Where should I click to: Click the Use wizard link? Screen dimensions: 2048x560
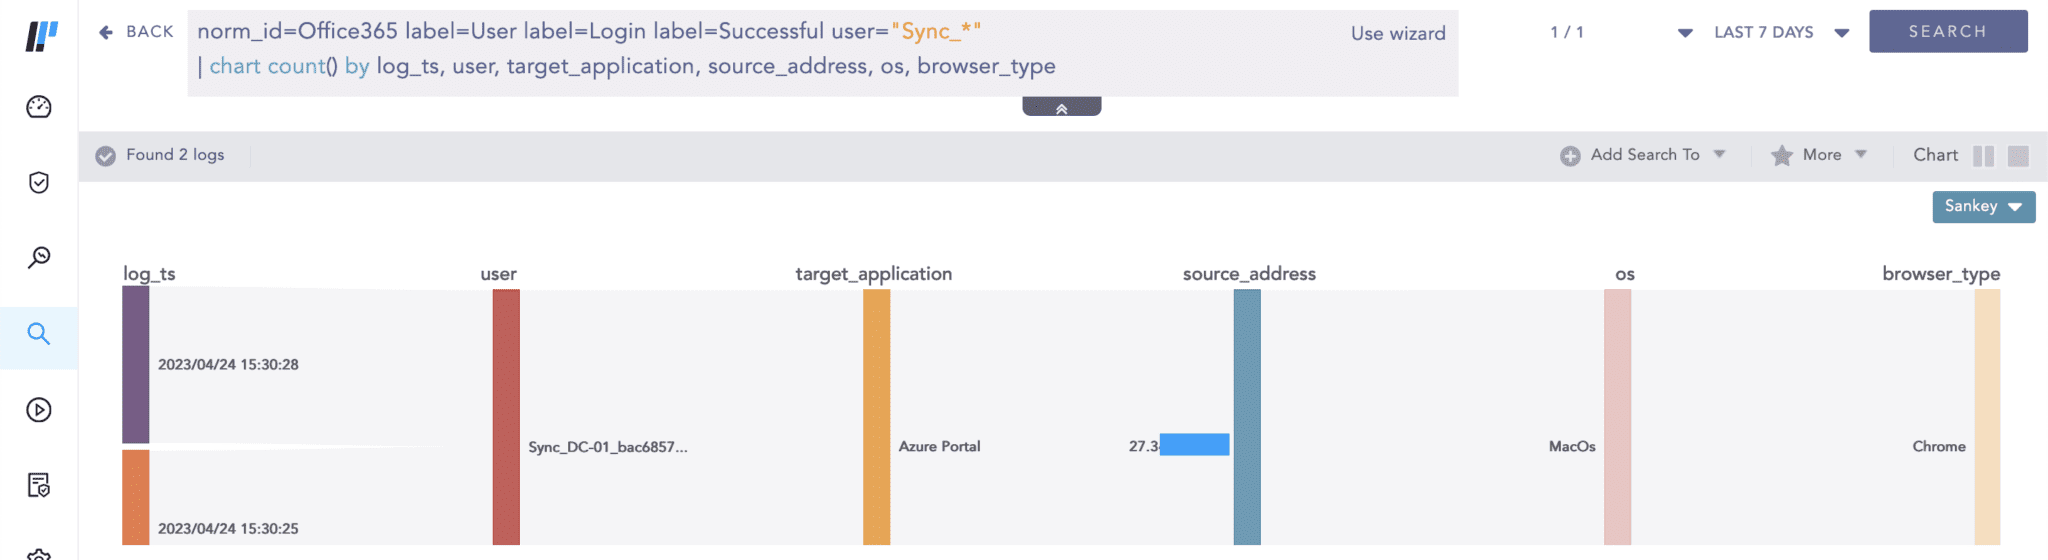coord(1397,34)
